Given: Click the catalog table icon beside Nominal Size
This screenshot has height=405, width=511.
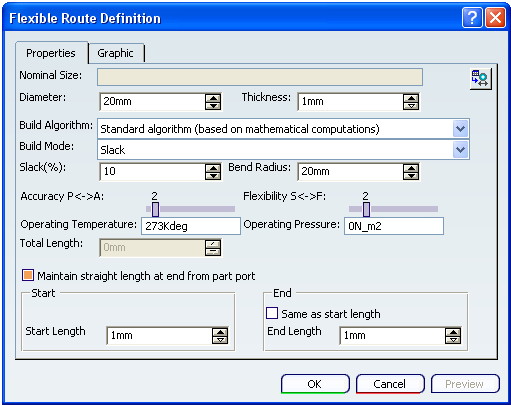Looking at the screenshot, I should (480, 79).
